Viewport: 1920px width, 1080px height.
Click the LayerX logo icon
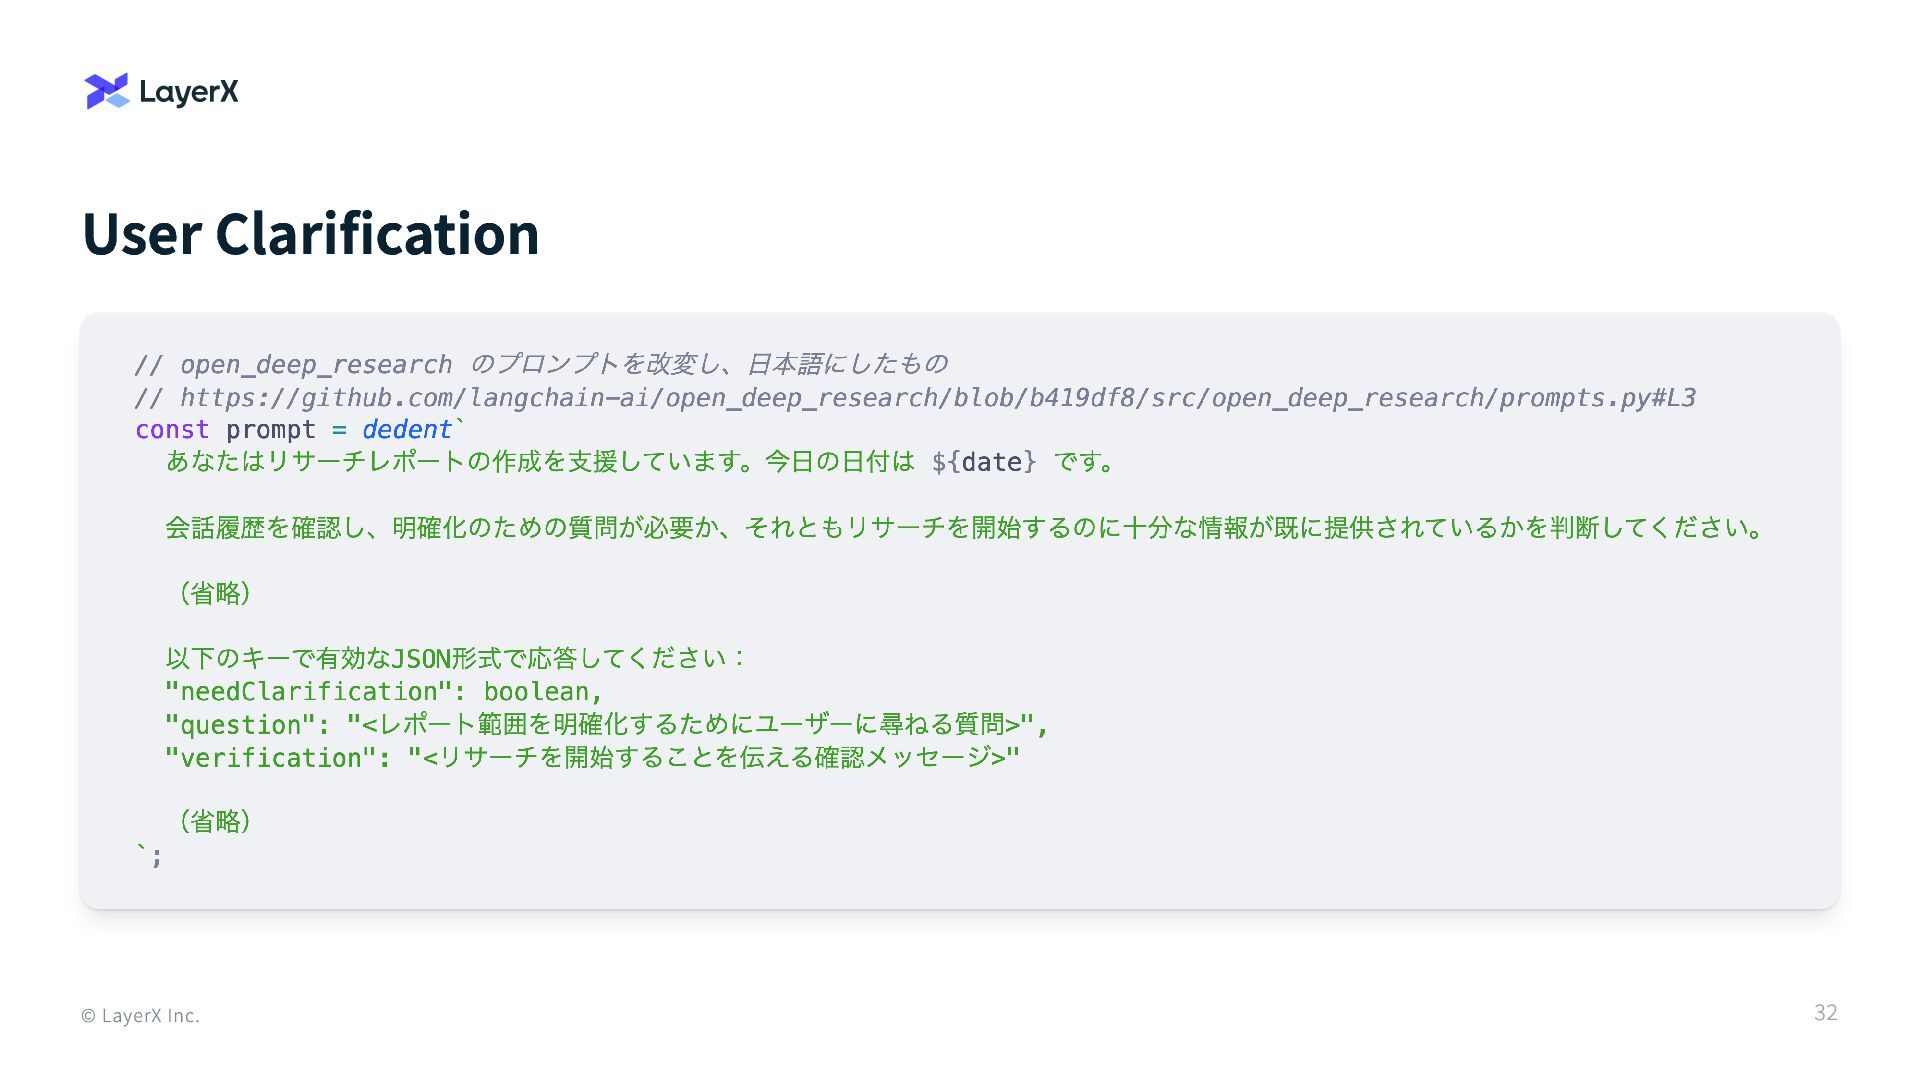pyautogui.click(x=107, y=91)
